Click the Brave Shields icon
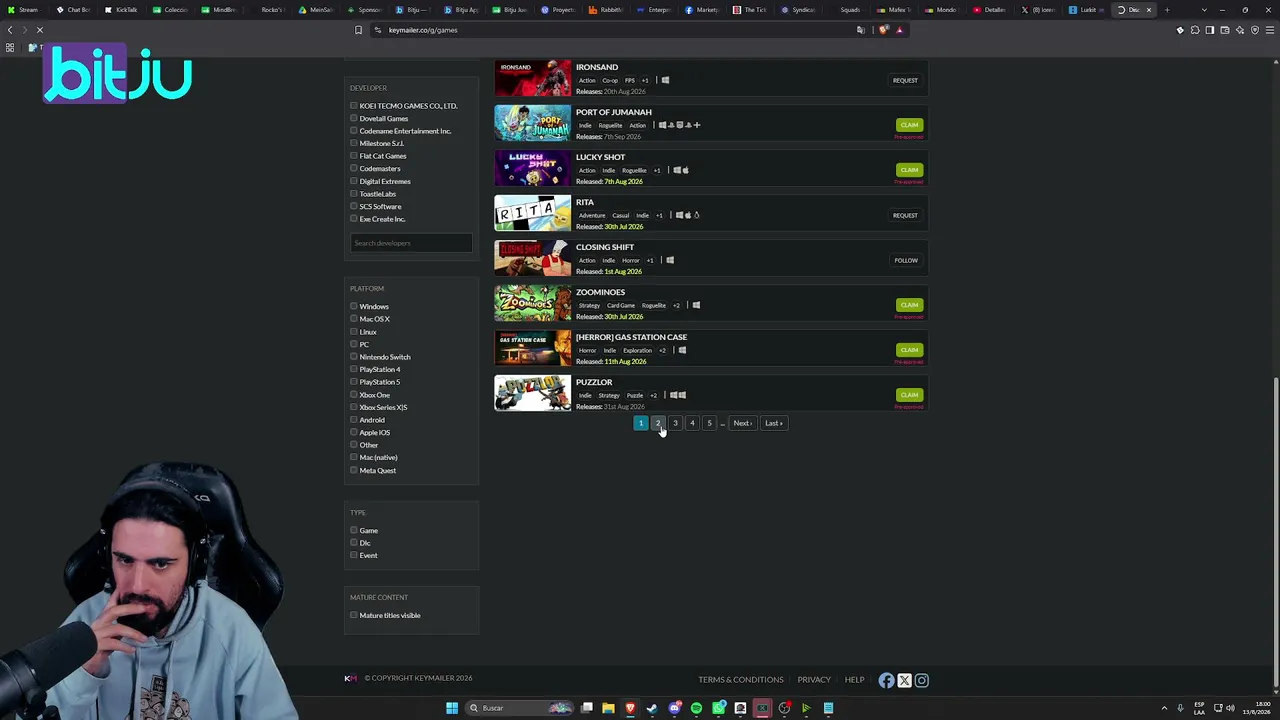 point(883,30)
